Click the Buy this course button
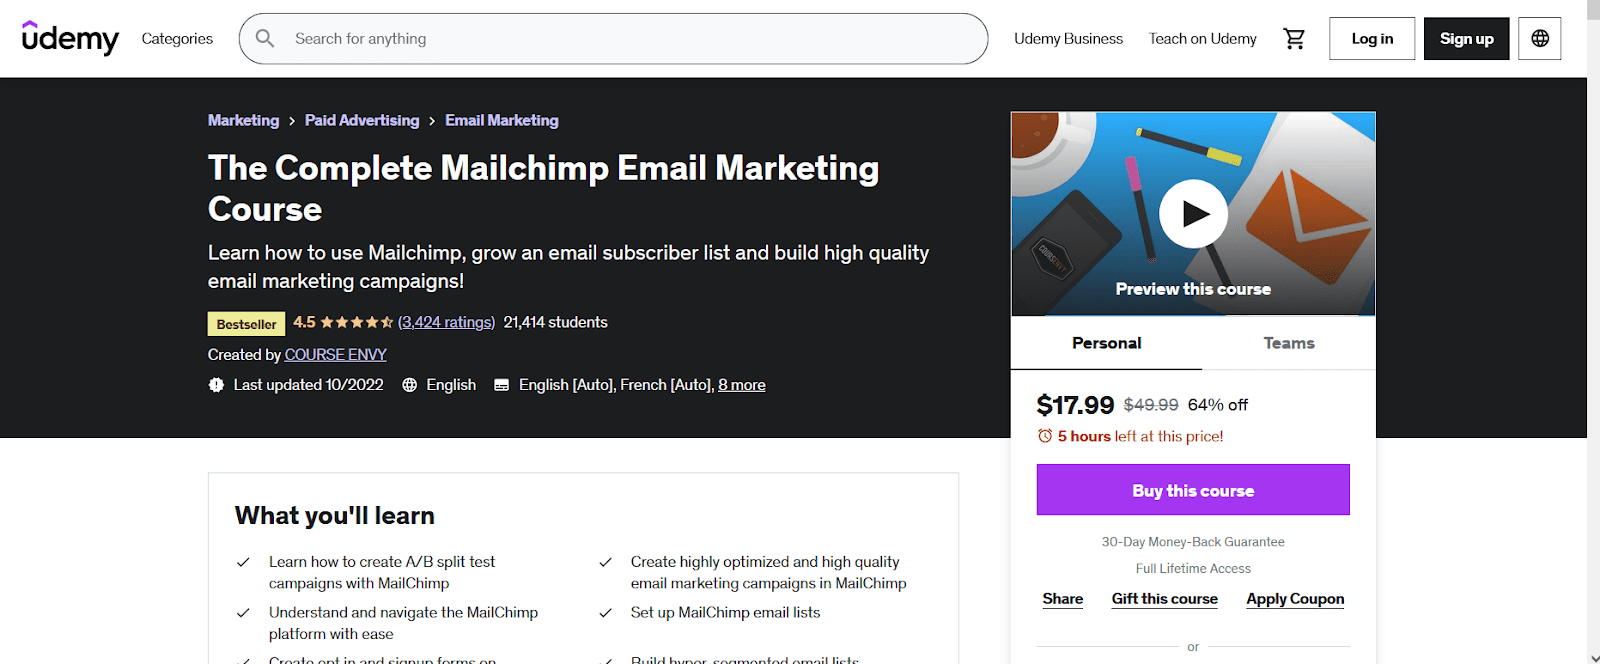Viewport: 1600px width, 664px height. point(1192,490)
